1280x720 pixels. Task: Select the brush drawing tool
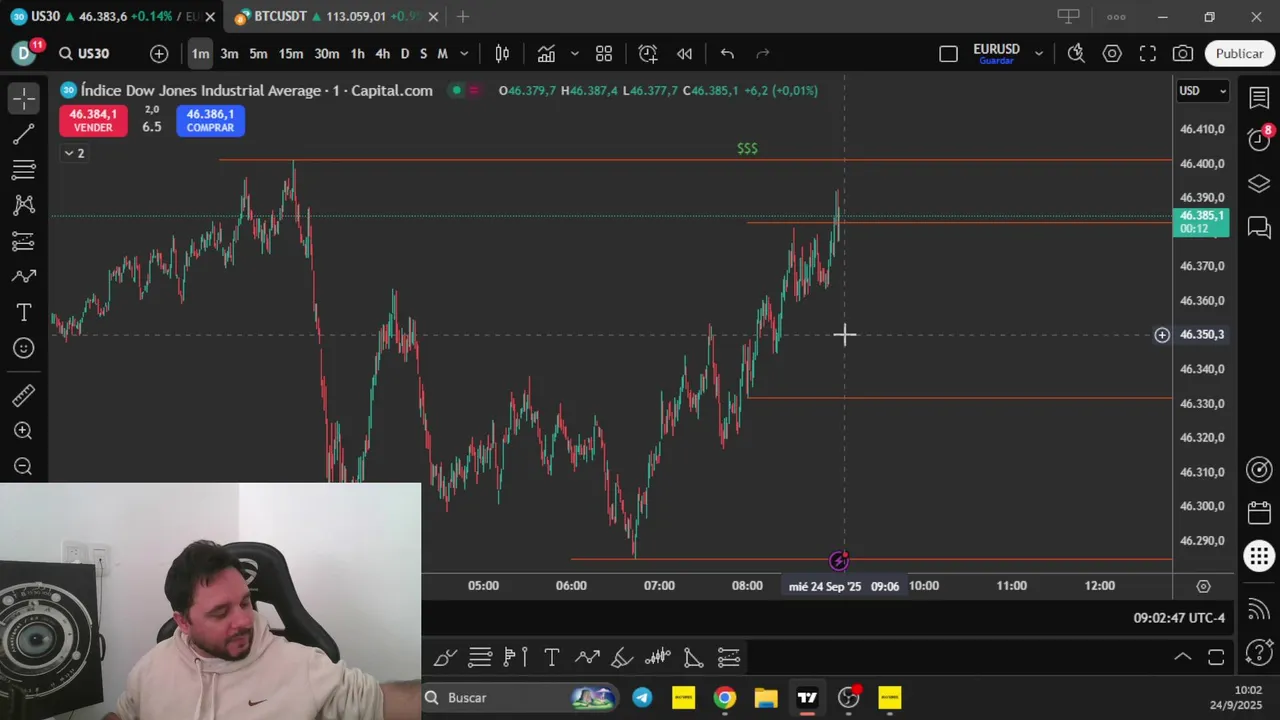point(24,277)
